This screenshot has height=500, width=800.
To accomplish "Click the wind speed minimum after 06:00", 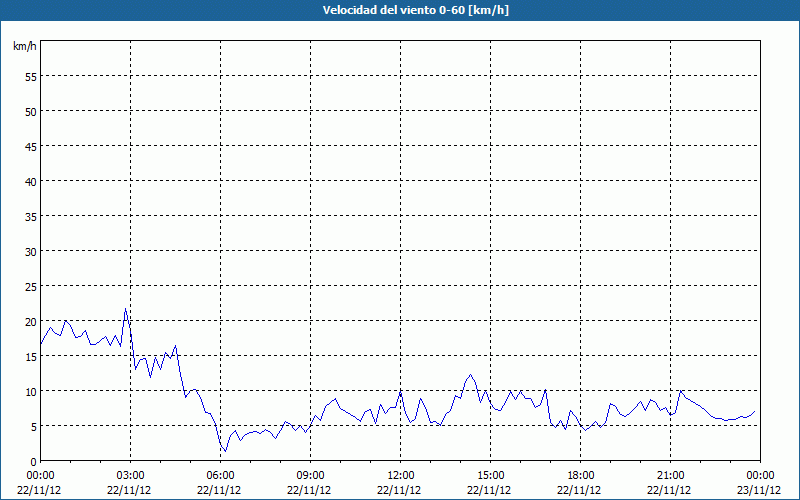I will [226, 451].
